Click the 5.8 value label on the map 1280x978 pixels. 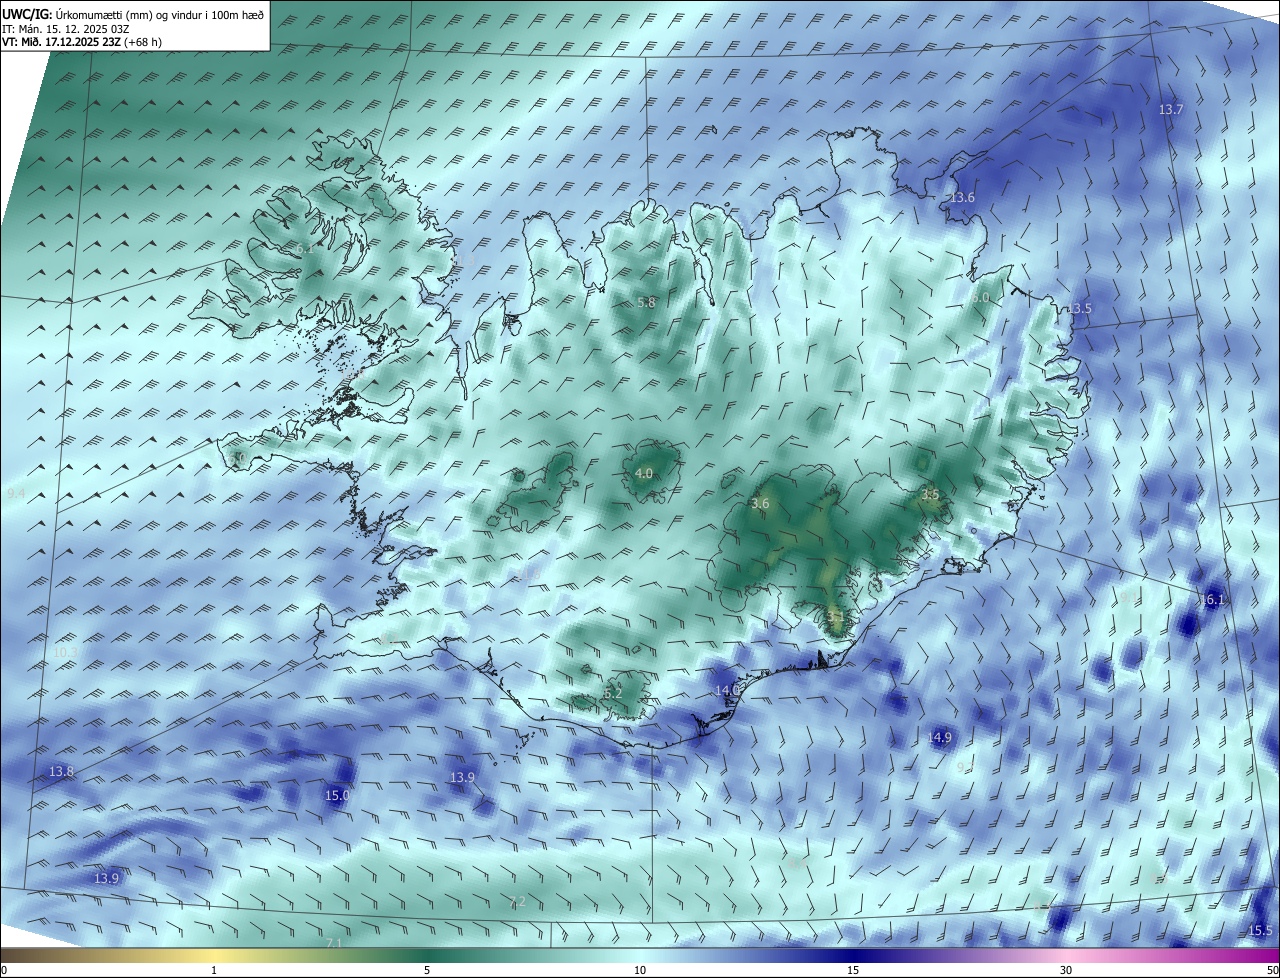(x=646, y=302)
